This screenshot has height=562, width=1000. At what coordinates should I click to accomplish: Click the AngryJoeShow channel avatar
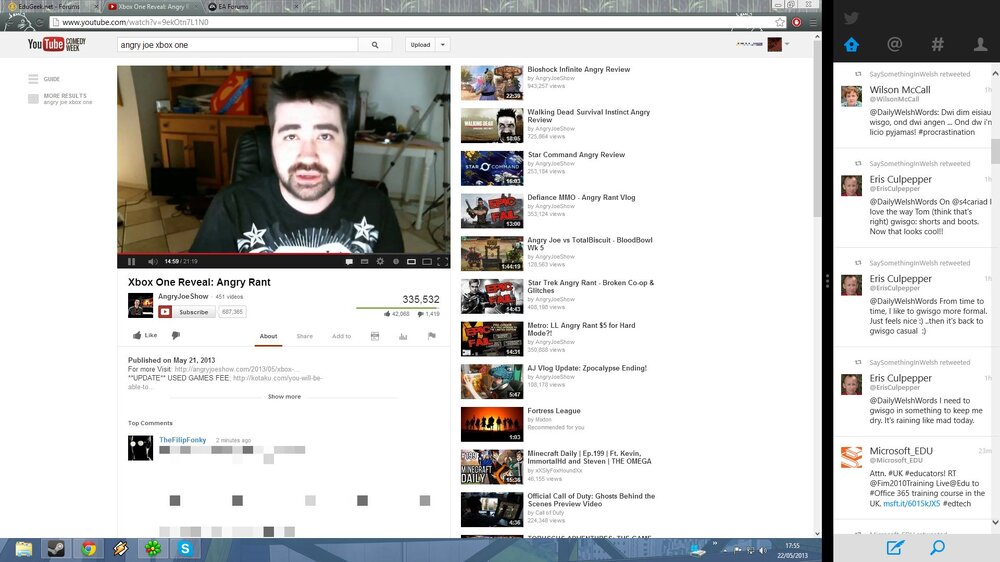tap(140, 306)
